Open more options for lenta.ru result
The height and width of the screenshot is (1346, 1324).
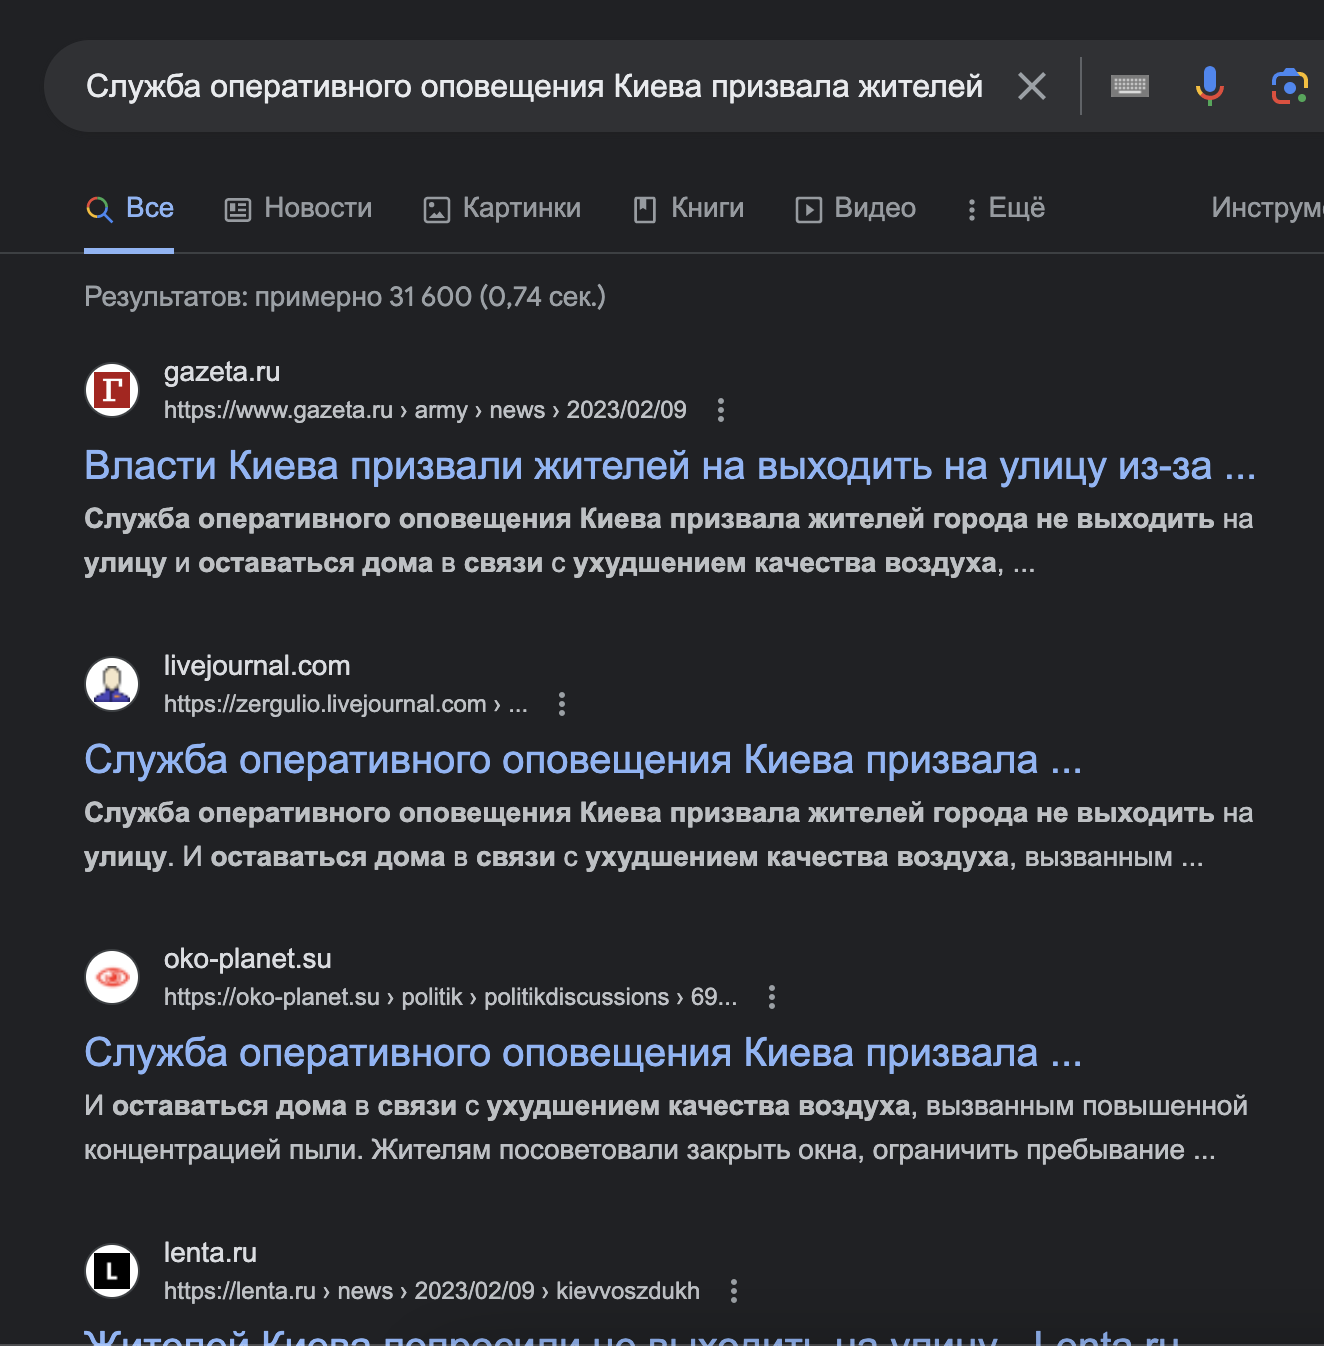[x=734, y=1291]
